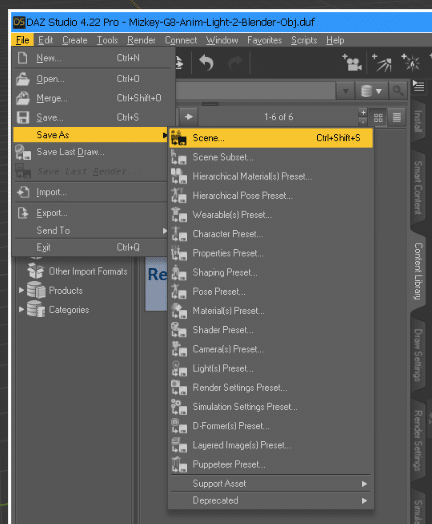This screenshot has height=524, width=432.
Task: Choose Render Settings Preset...
Action: (x=270, y=388)
